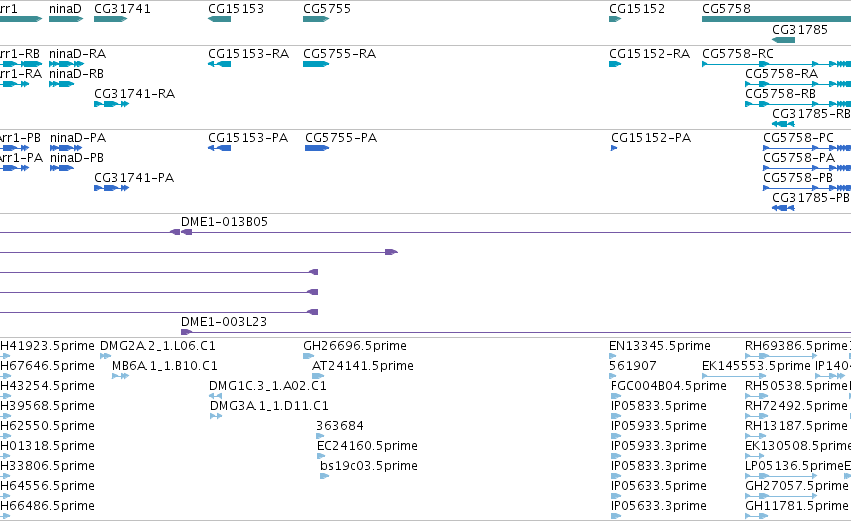This screenshot has width=851, height=521.
Task: Click the IP05933.5prime EST label
Action: point(659,426)
